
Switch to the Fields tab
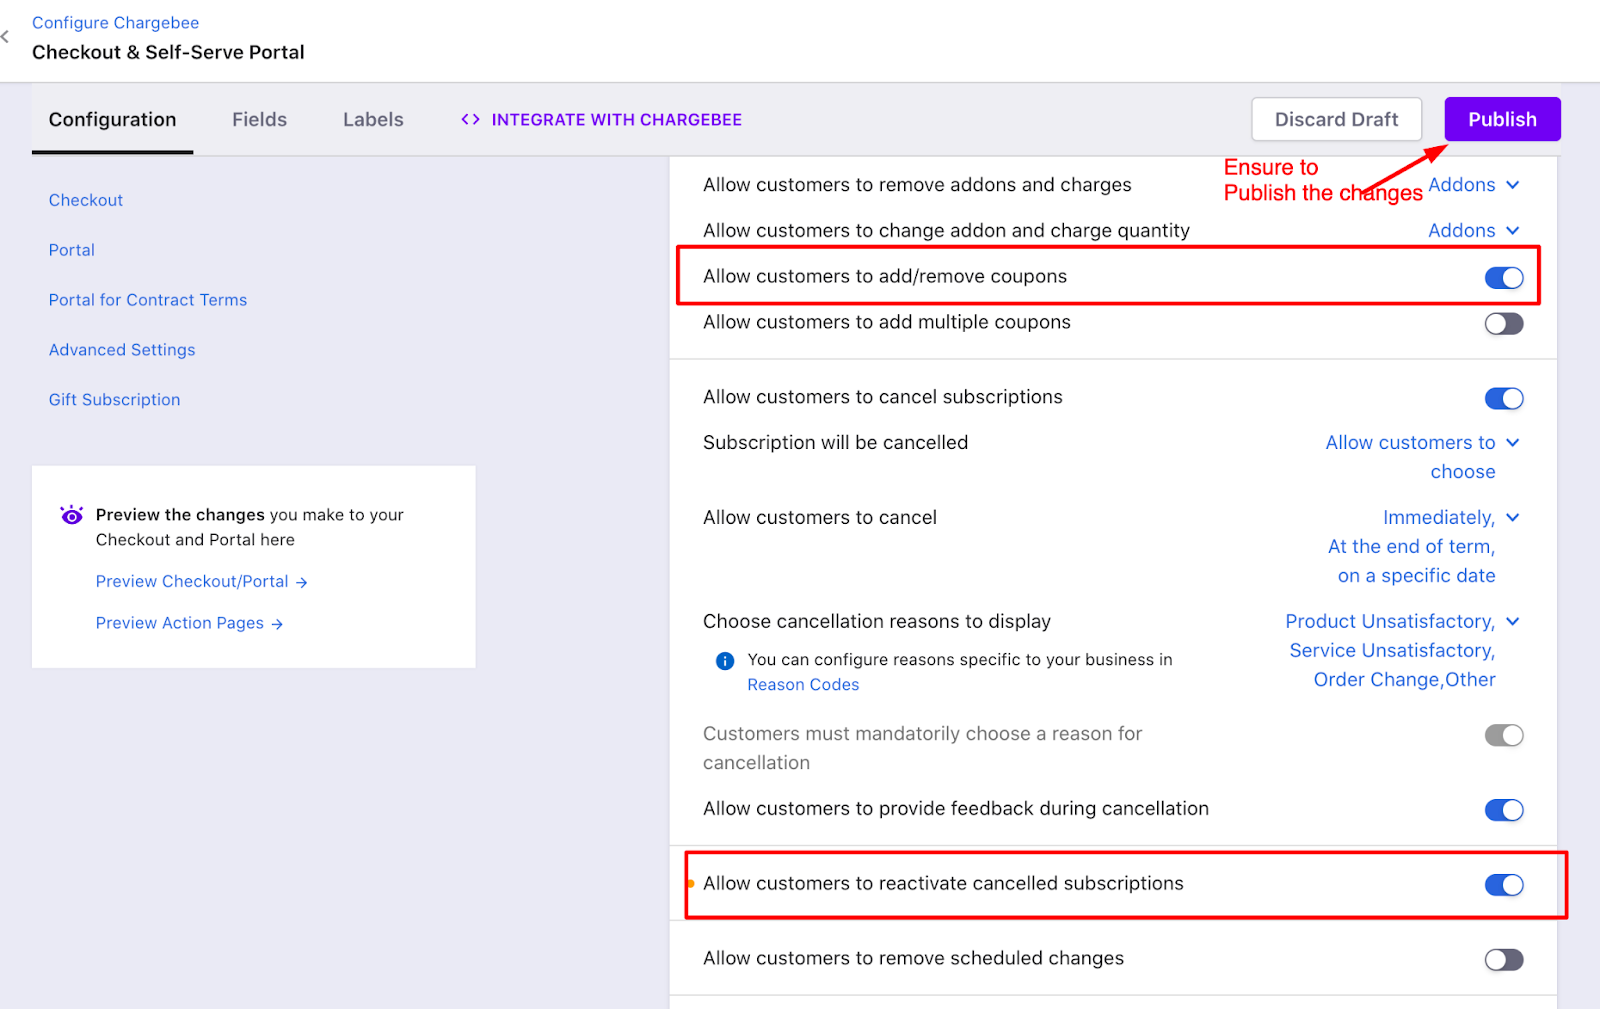[259, 119]
